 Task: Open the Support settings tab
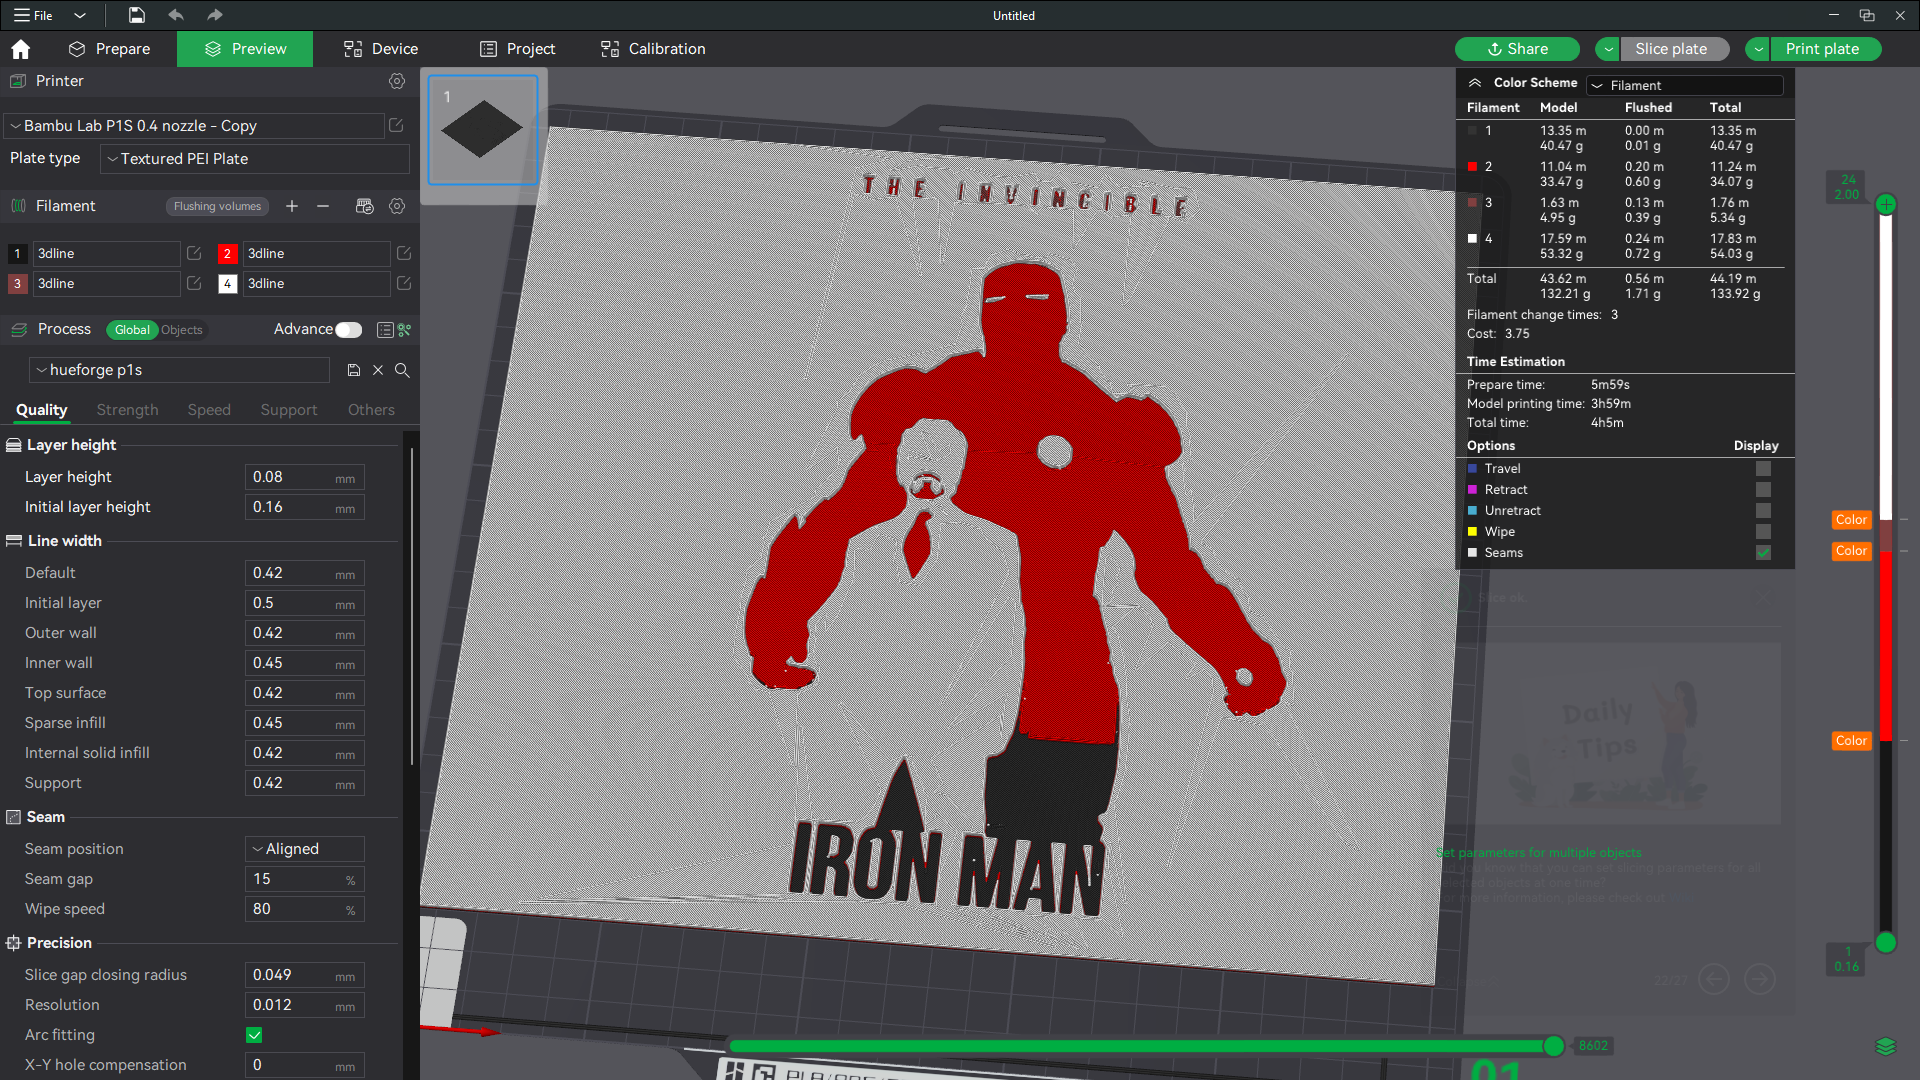289,410
